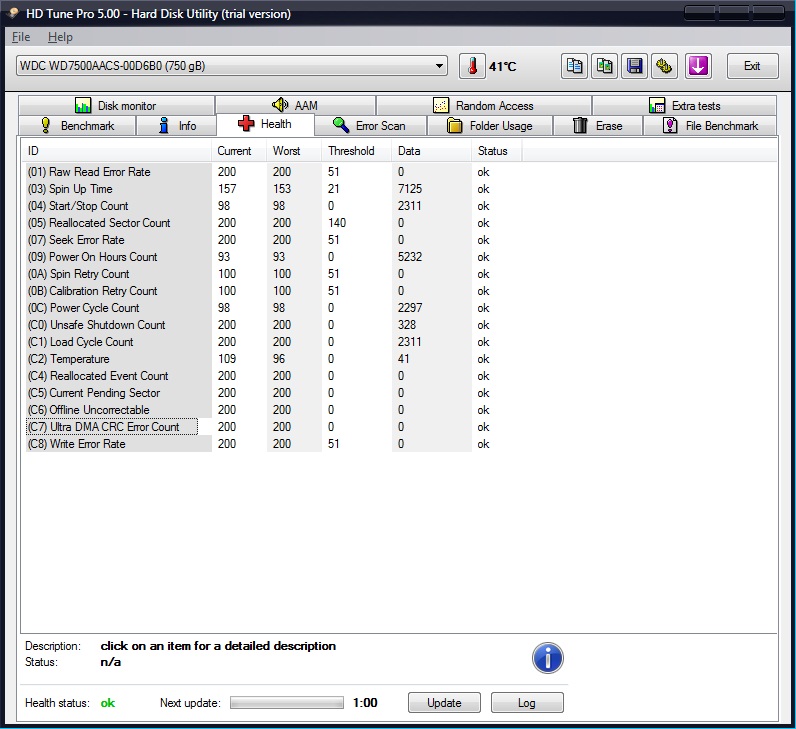Click the blue information icon
This screenshot has width=796, height=729.
[x=547, y=657]
